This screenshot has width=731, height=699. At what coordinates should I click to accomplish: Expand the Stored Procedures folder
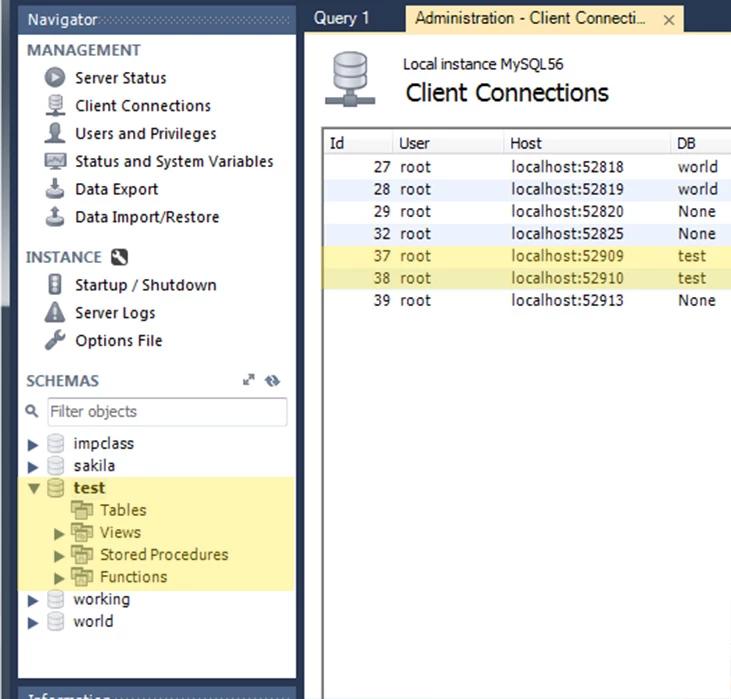[59, 556]
